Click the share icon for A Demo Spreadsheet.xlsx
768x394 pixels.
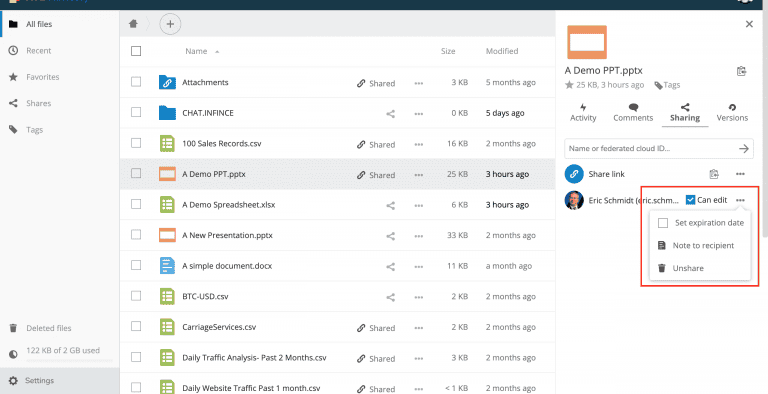[390, 205]
